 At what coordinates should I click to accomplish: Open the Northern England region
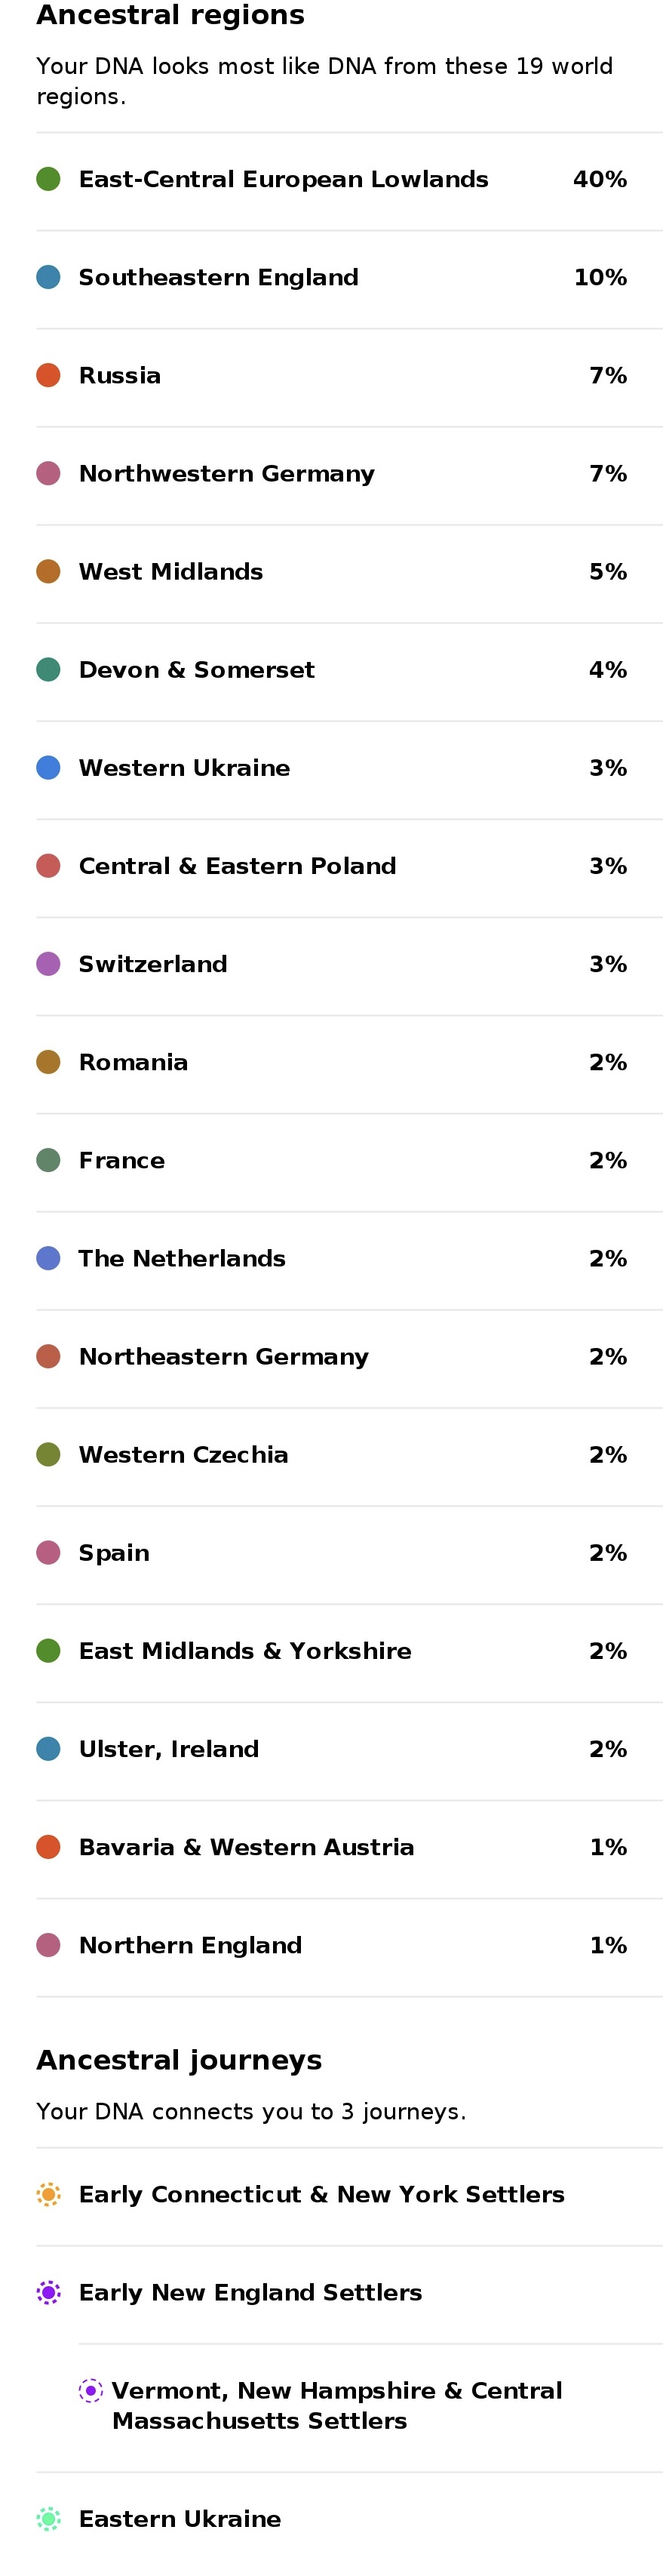tap(349, 1945)
